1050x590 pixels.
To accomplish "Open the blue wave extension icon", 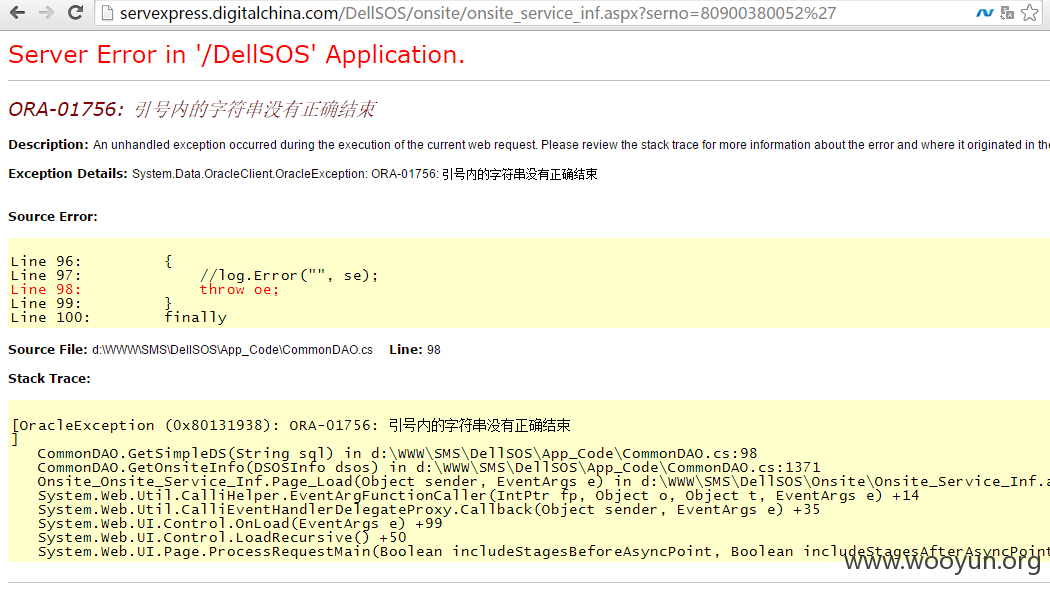I will 984,13.
